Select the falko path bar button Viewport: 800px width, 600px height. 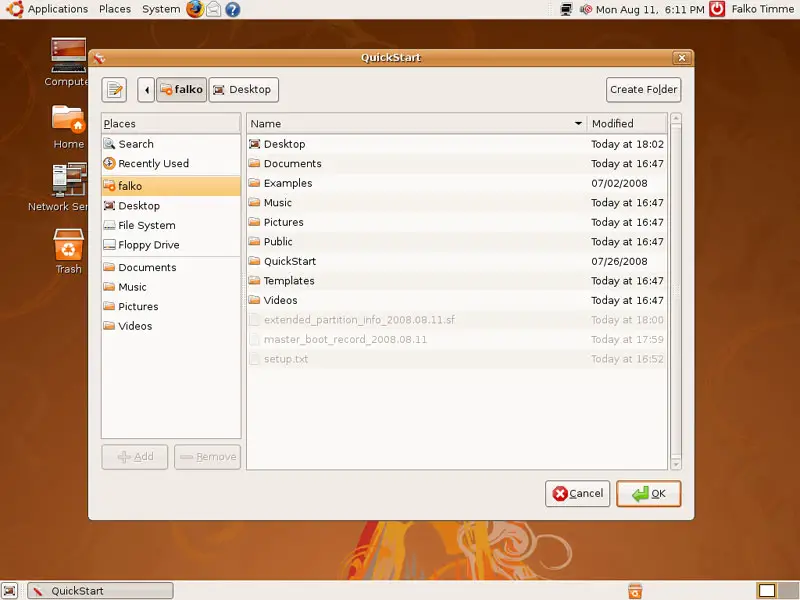[182, 90]
